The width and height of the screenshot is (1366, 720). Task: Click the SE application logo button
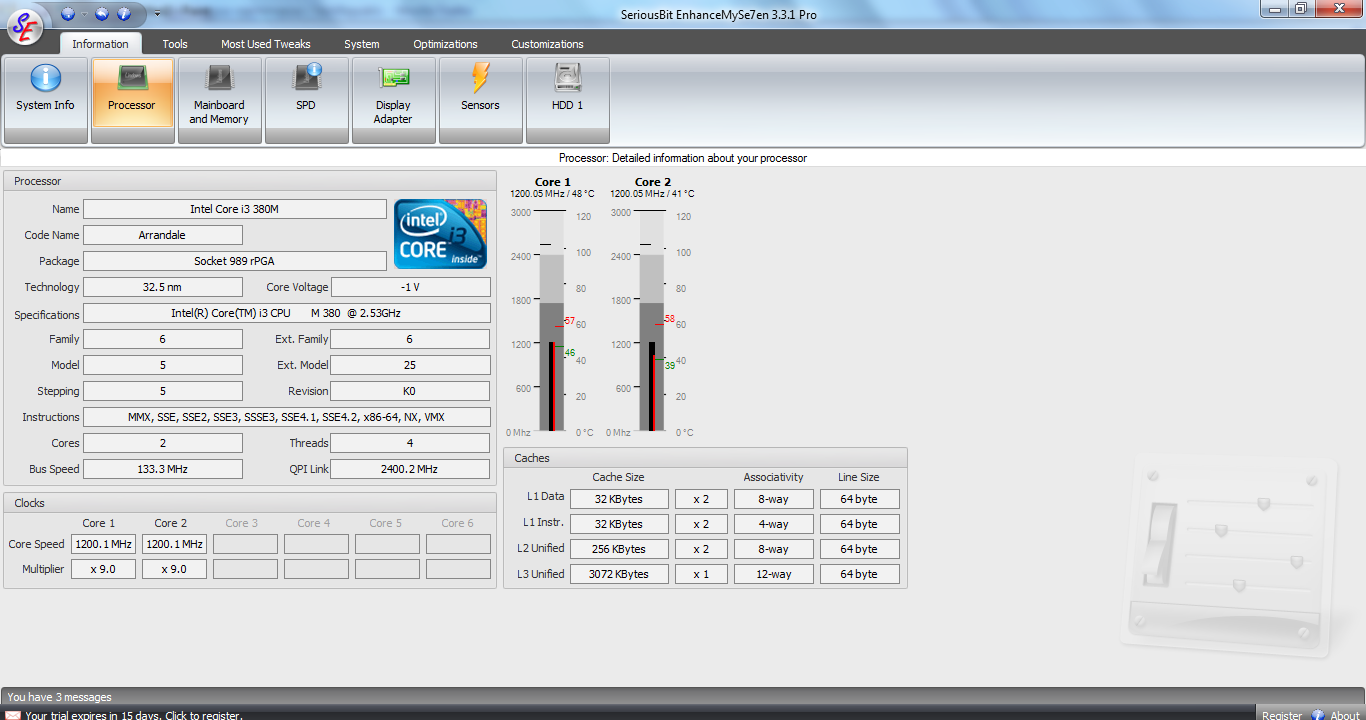coord(25,27)
